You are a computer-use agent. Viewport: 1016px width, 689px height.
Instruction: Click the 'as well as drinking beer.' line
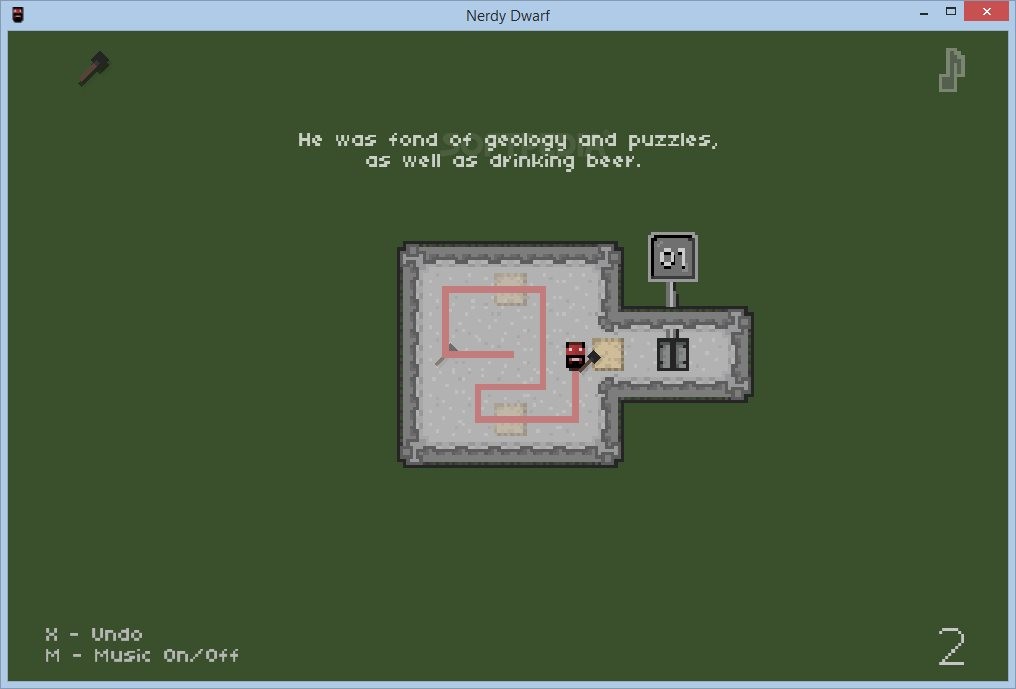coord(503,161)
